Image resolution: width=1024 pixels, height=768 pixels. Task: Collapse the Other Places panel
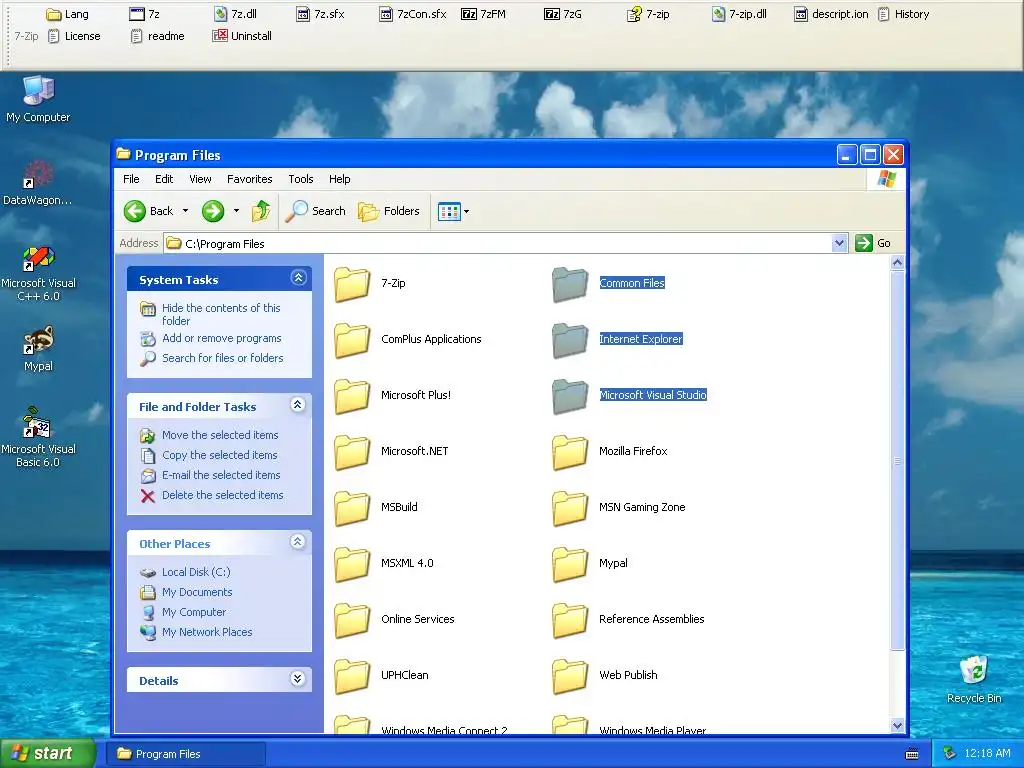pyautogui.click(x=298, y=541)
